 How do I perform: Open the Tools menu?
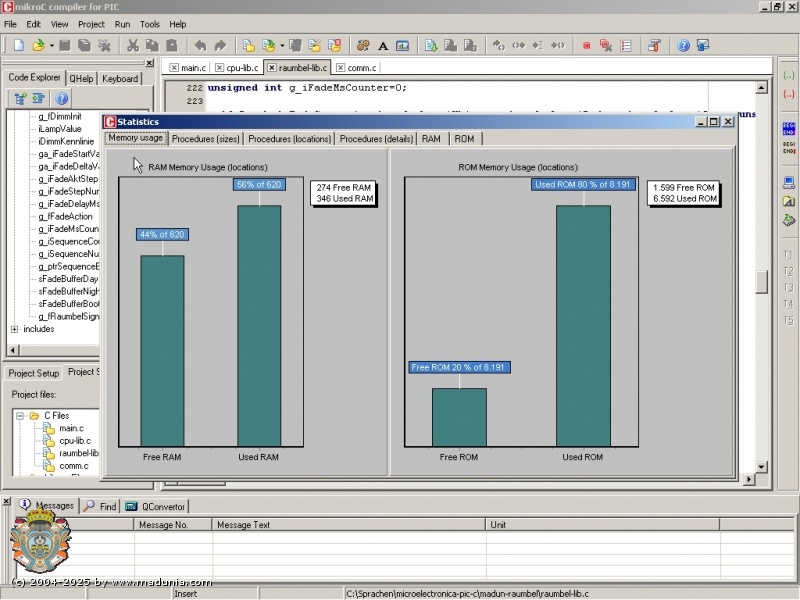[150, 24]
